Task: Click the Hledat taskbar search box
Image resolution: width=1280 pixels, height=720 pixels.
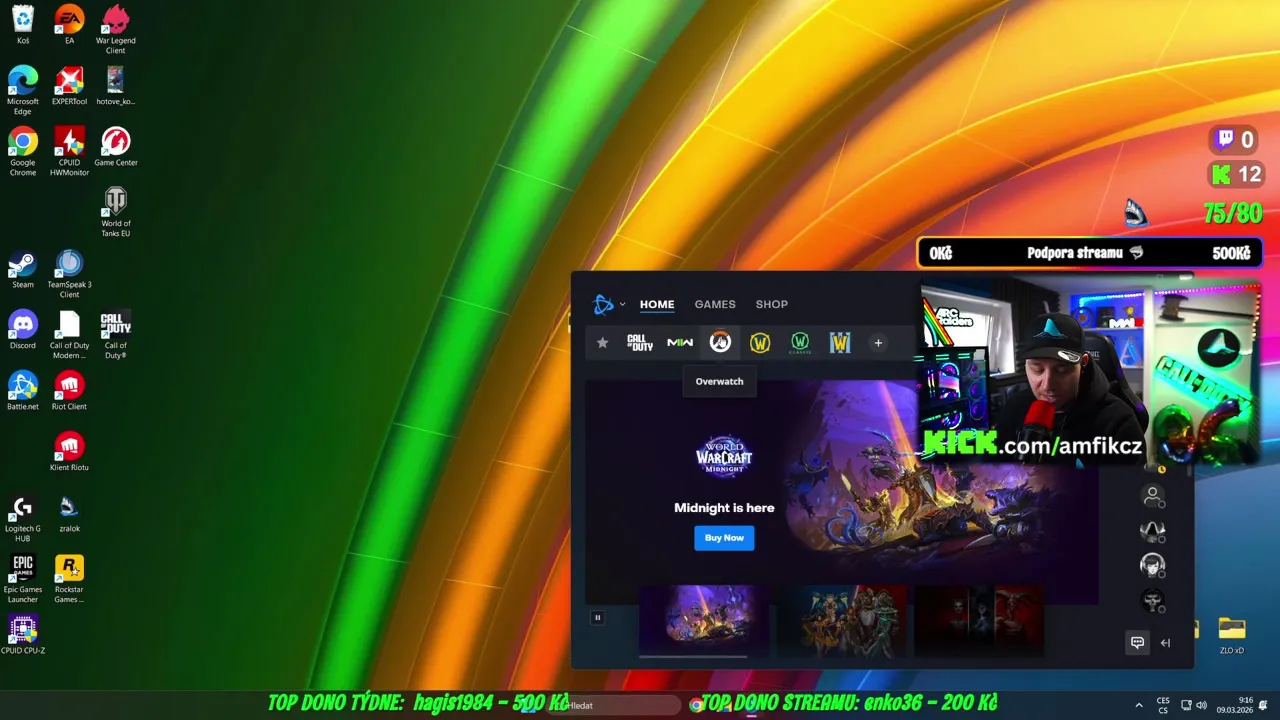Action: (615, 705)
